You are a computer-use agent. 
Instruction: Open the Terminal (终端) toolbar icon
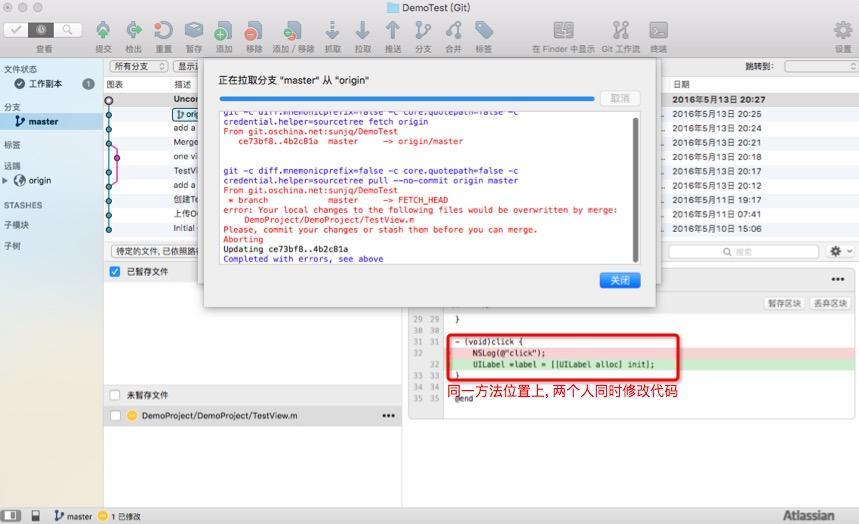pos(658,31)
